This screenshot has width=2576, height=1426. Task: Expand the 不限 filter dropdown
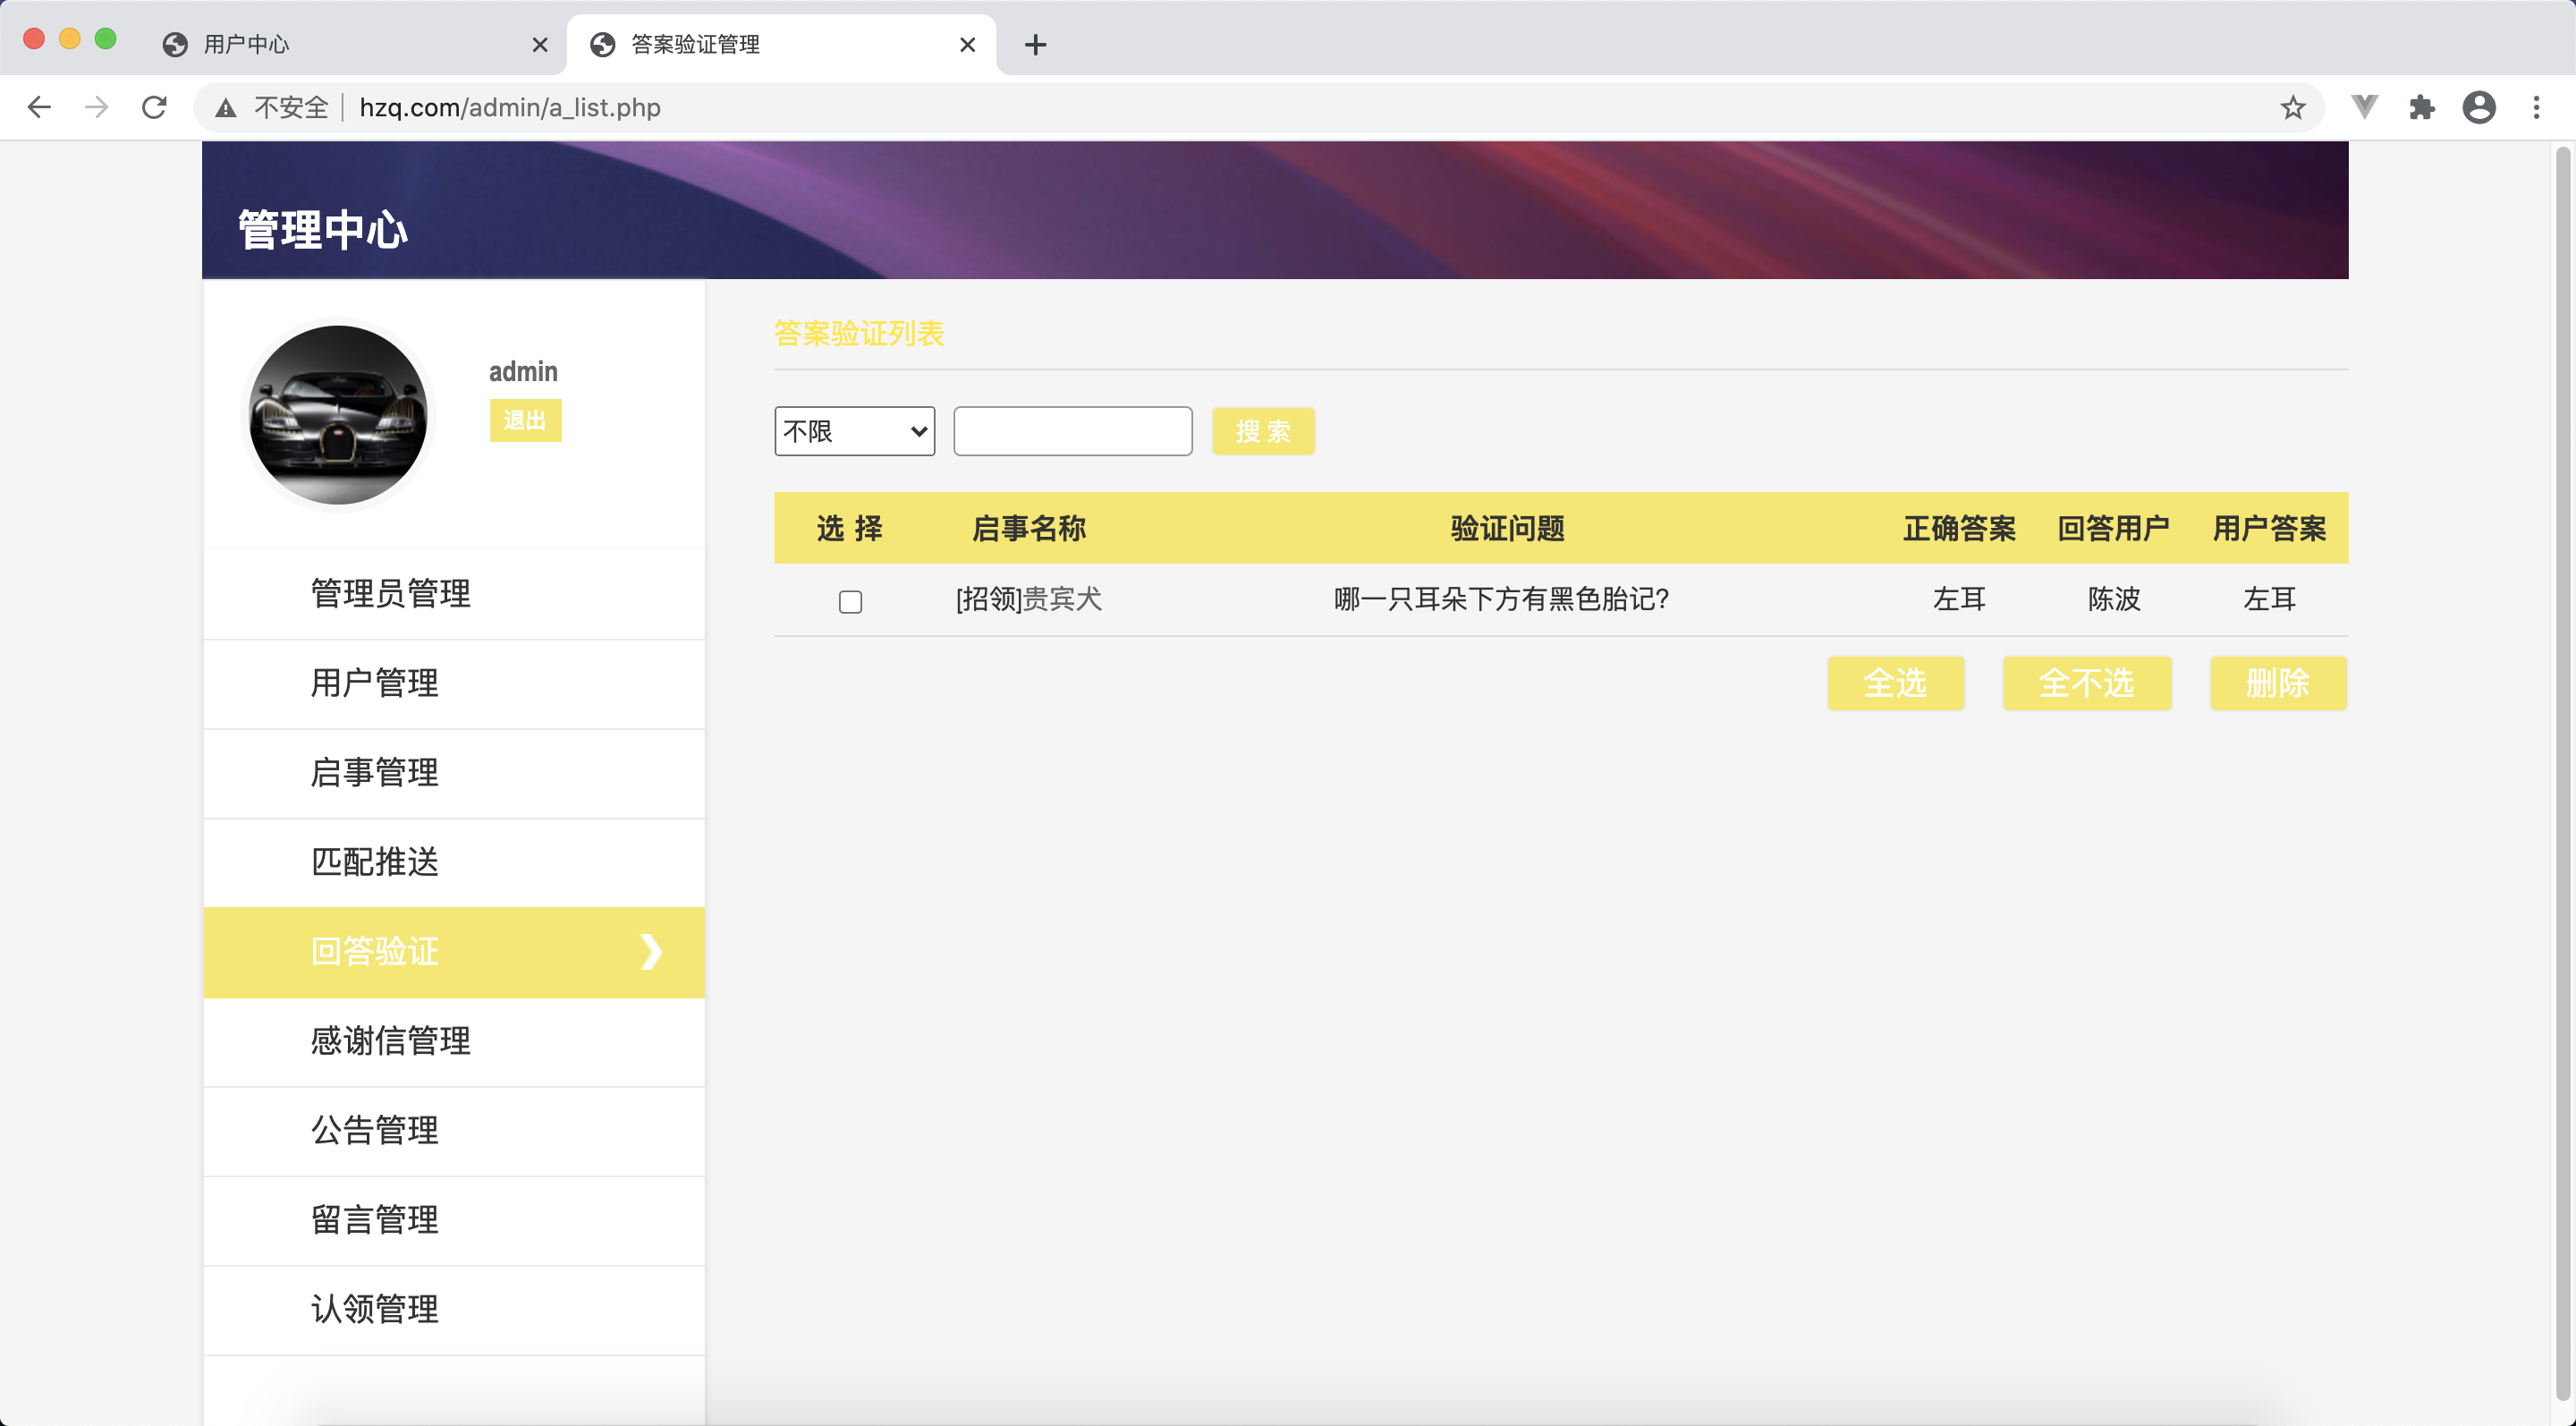854,431
